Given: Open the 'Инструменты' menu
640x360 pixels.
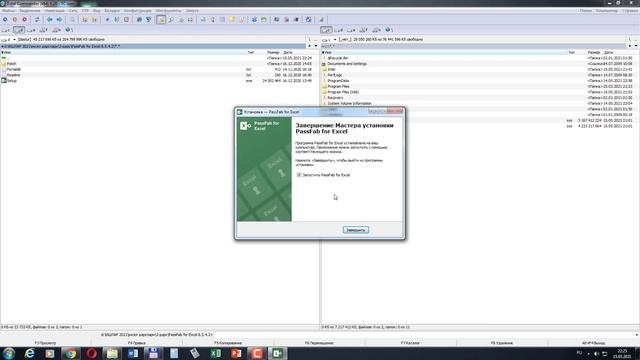Looking at the screenshot, I should (169, 11).
